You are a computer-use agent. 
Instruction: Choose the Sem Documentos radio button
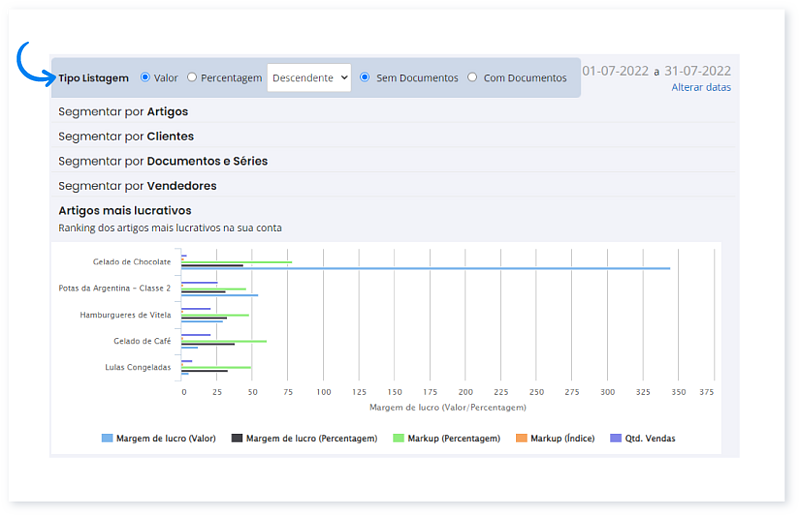[x=365, y=77]
